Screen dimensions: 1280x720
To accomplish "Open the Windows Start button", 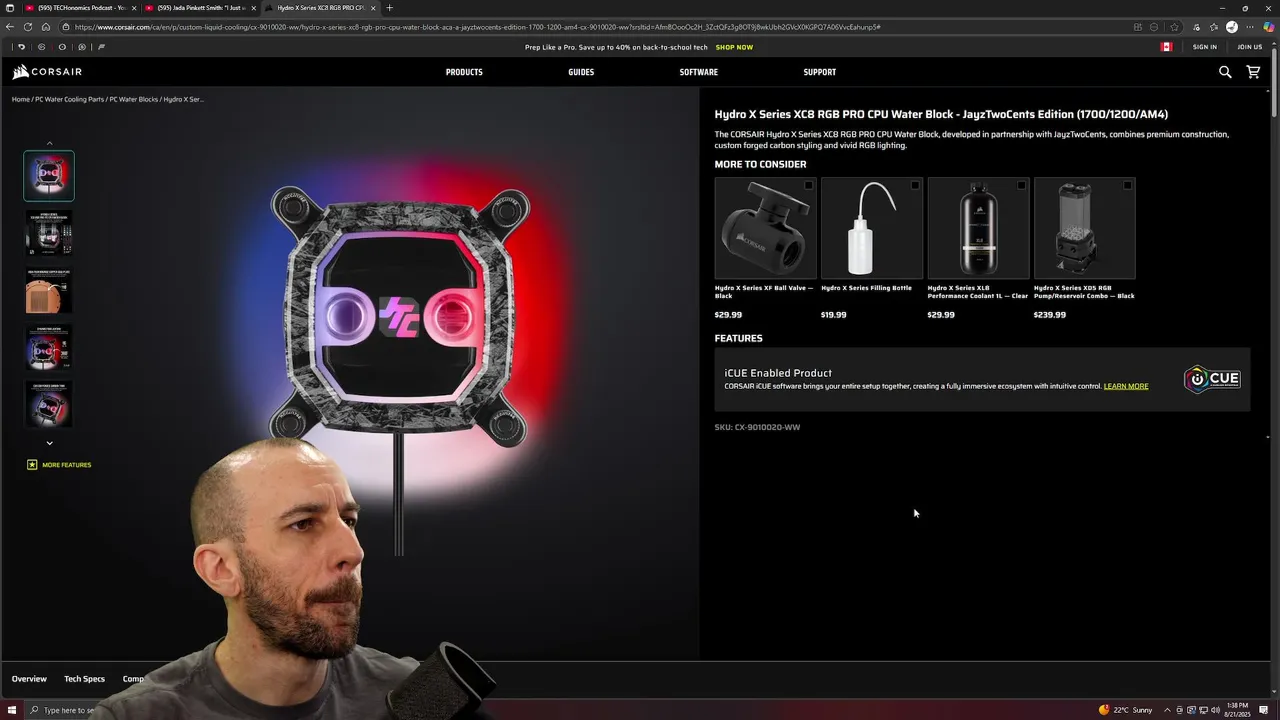I will click(x=11, y=710).
